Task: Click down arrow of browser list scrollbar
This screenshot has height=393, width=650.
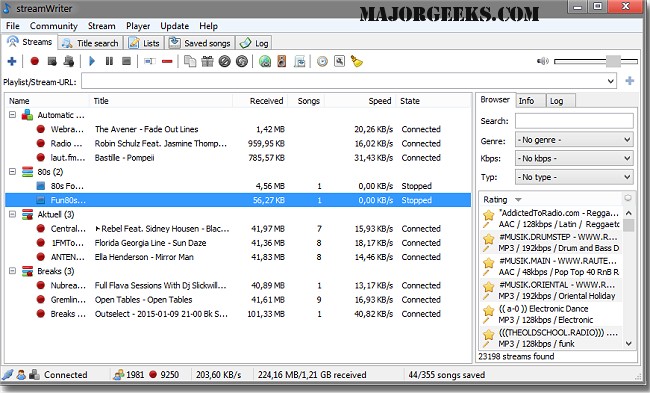Action: [628, 344]
